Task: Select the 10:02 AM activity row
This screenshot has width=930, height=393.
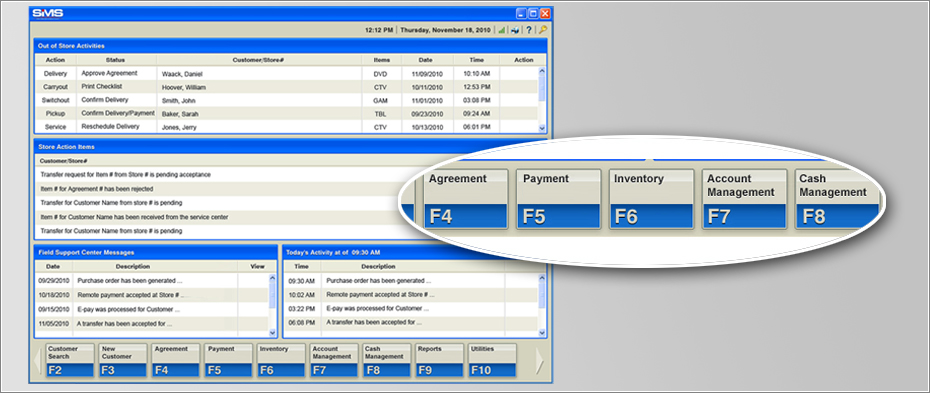Action: click(x=411, y=295)
